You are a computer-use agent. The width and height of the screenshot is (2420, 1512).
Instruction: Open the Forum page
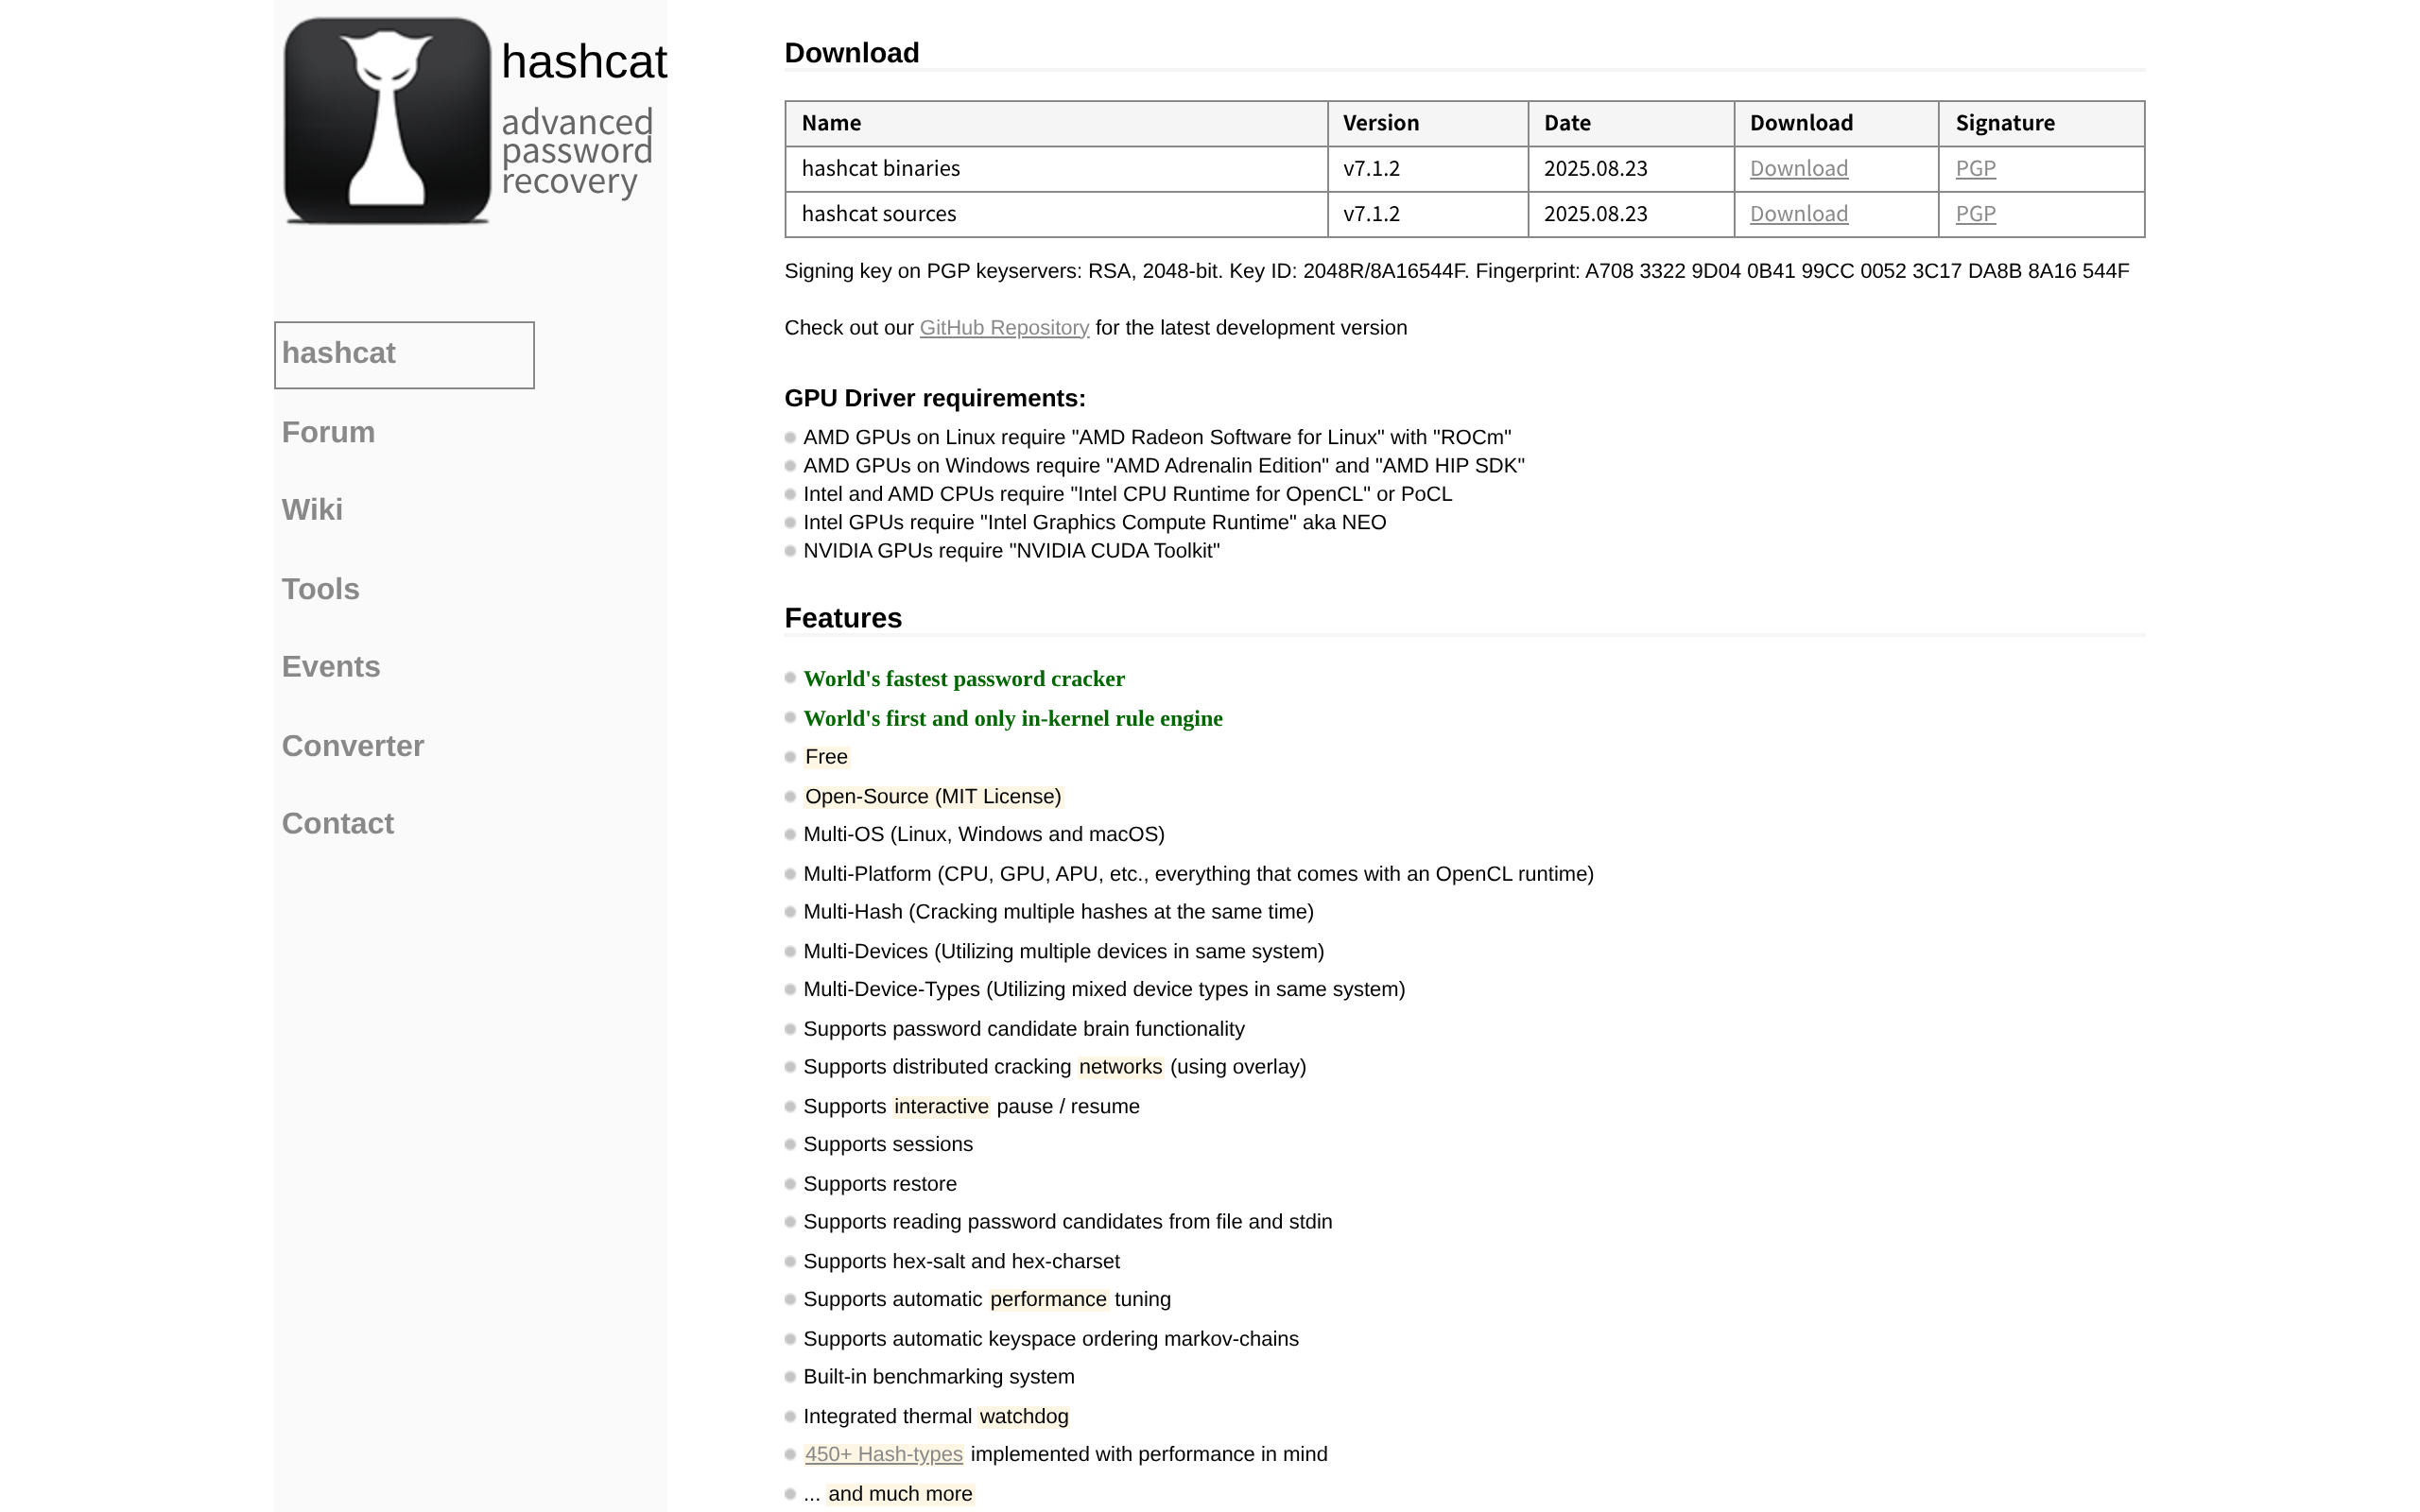click(328, 432)
